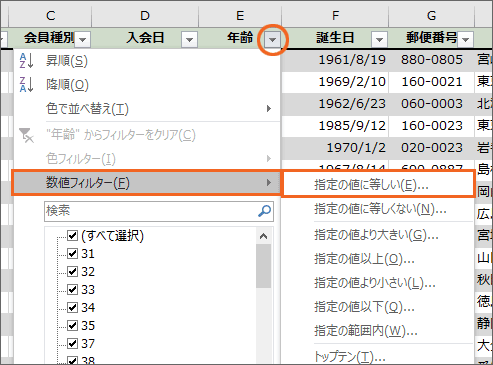
Task: Select column E header
Action: pos(240,15)
